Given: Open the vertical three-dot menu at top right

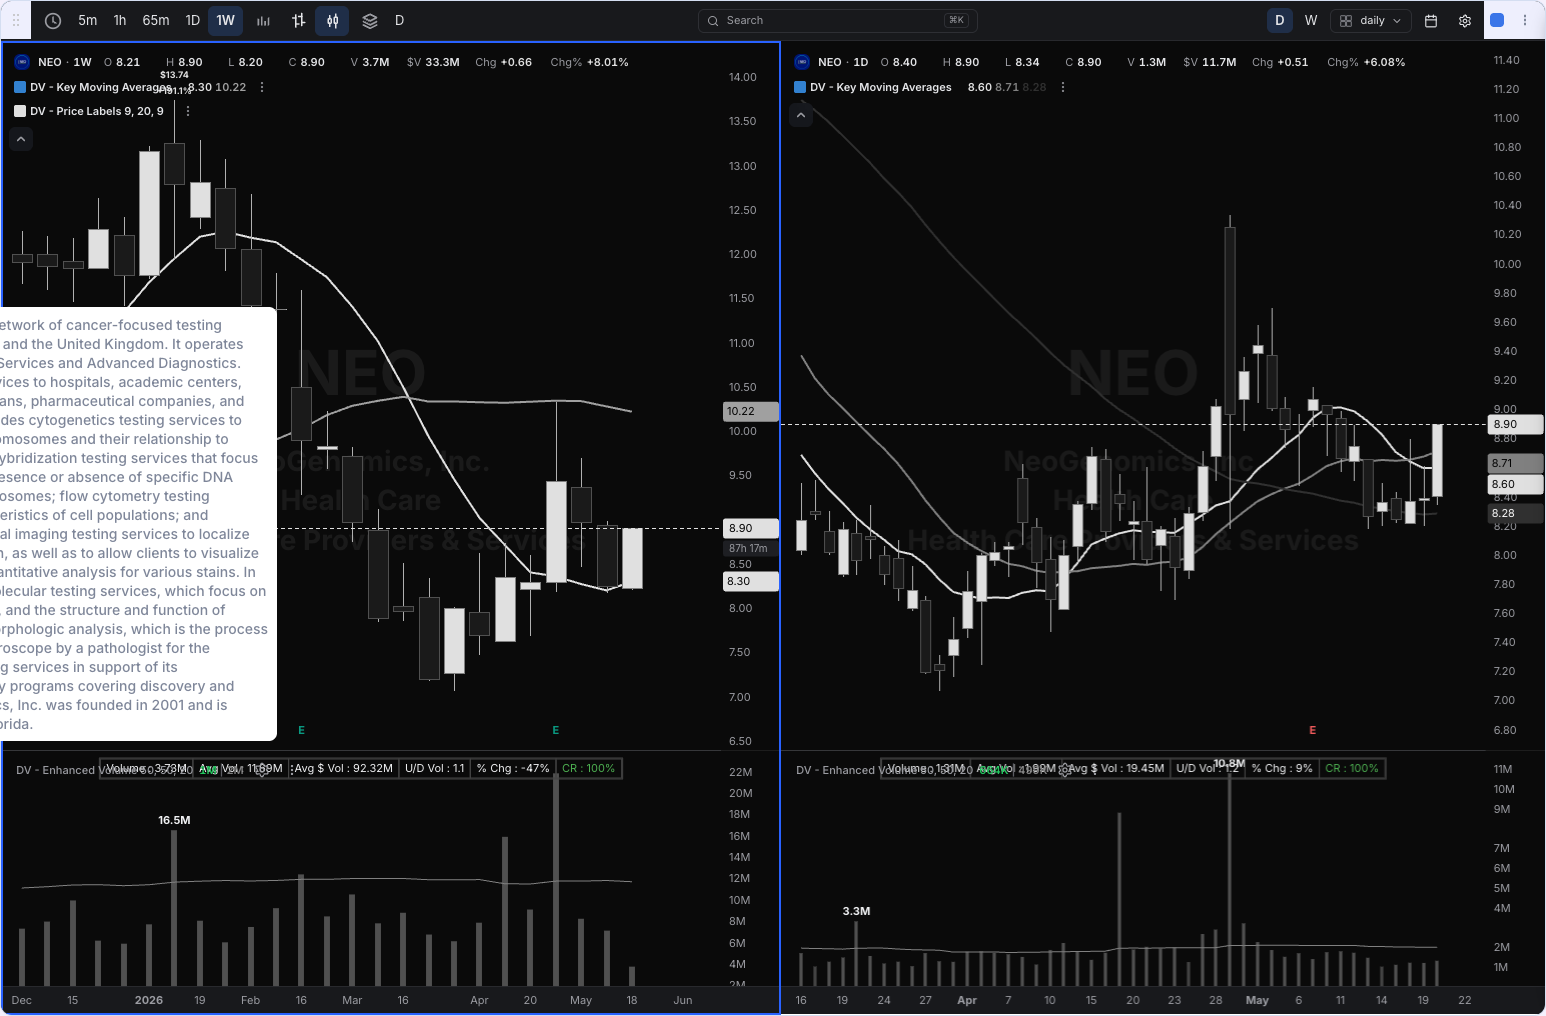Looking at the screenshot, I should tap(1525, 20).
